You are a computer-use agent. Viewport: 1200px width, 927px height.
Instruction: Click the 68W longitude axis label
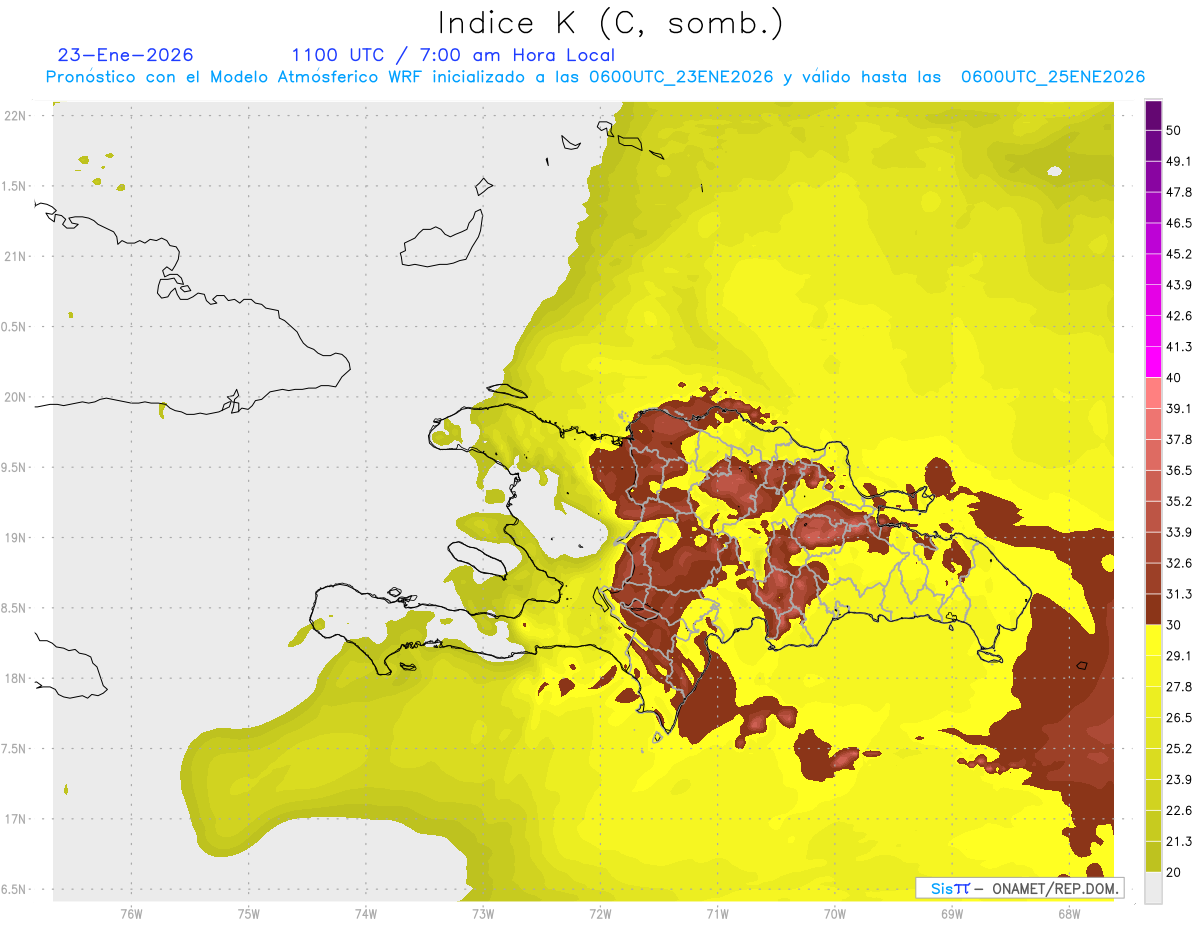tap(1069, 913)
